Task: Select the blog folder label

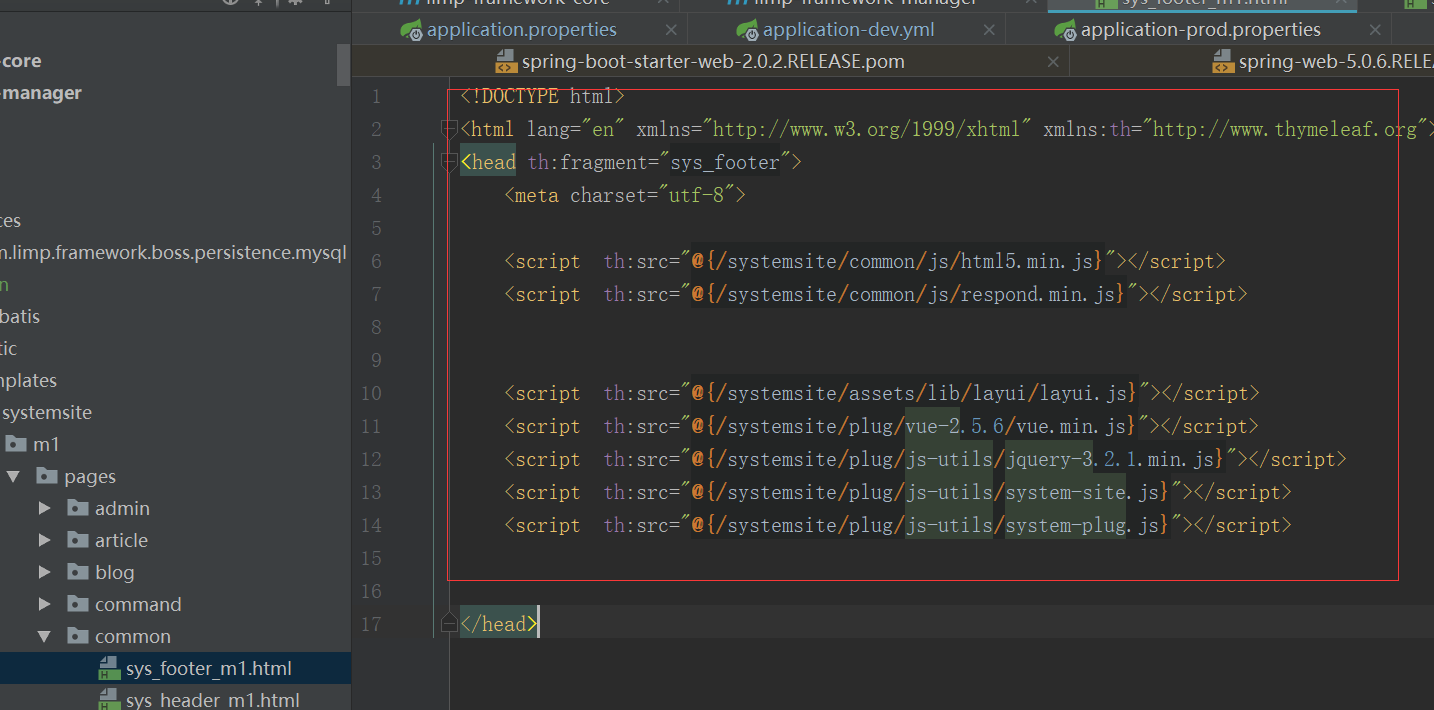Action: click(114, 572)
